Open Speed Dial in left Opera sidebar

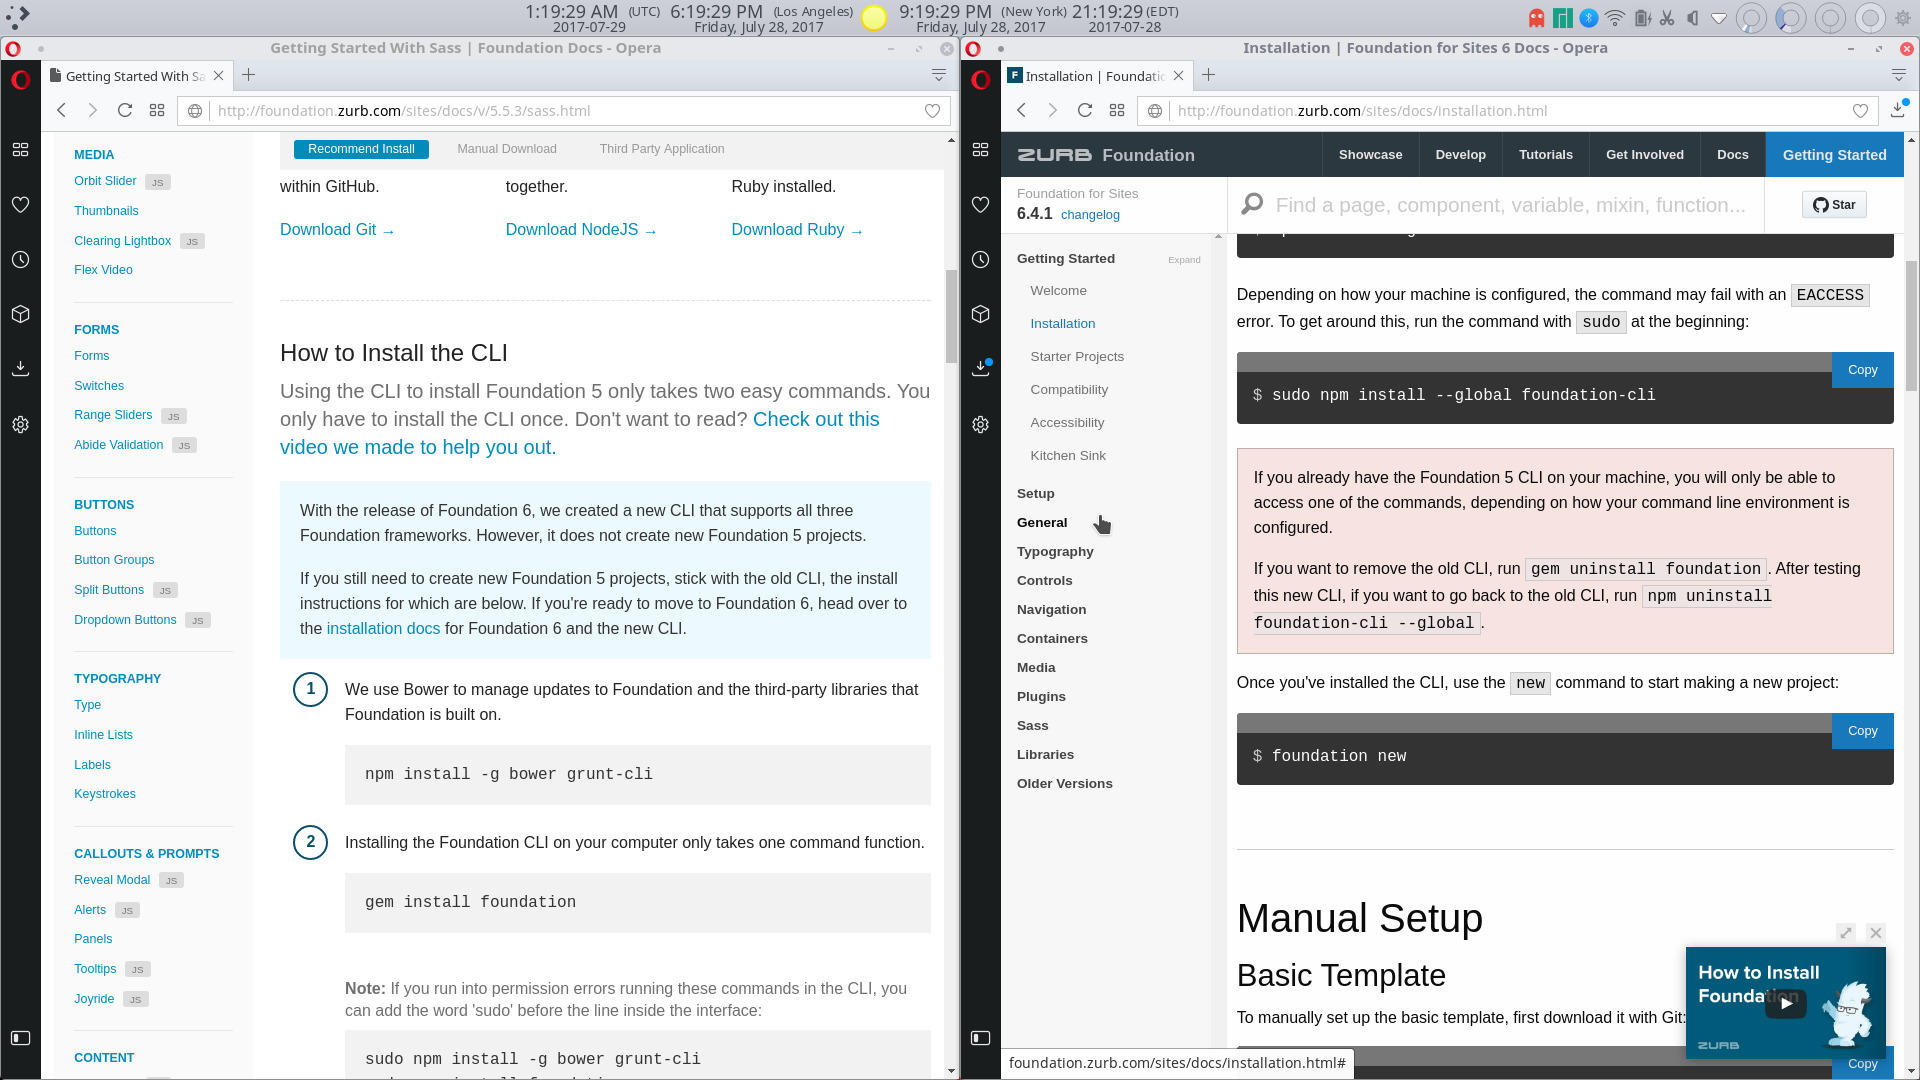[20, 150]
